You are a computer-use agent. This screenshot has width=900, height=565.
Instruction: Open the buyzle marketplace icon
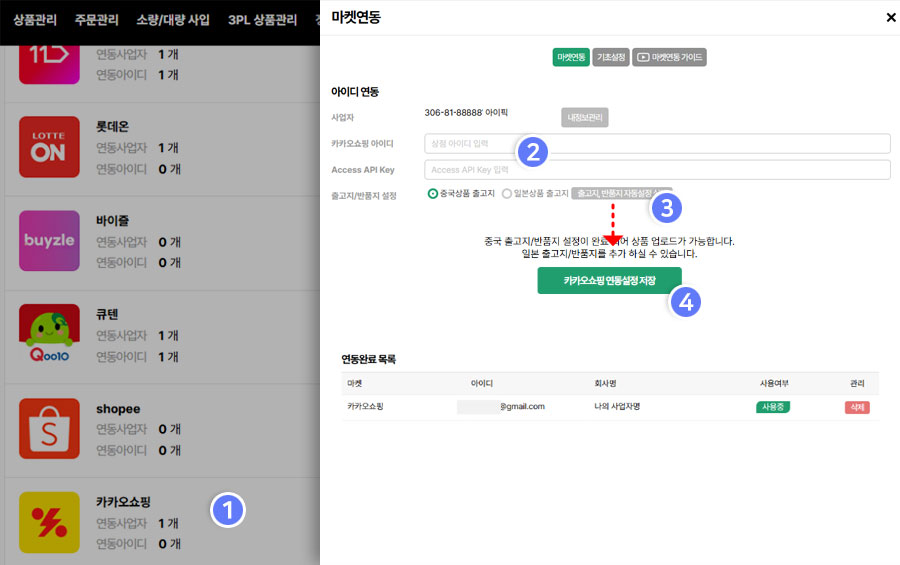49,240
